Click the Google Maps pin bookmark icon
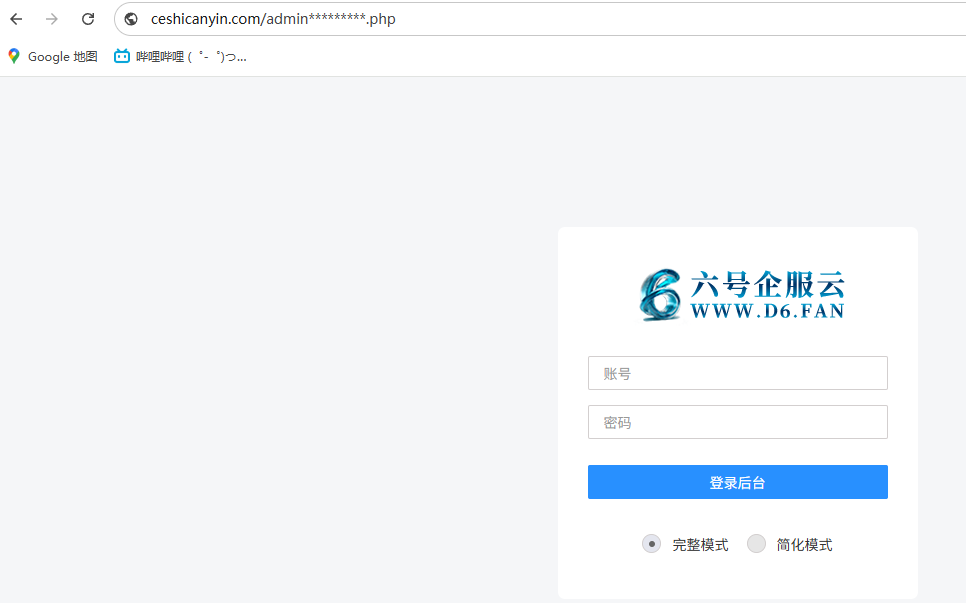The width and height of the screenshot is (966, 603). tap(14, 57)
